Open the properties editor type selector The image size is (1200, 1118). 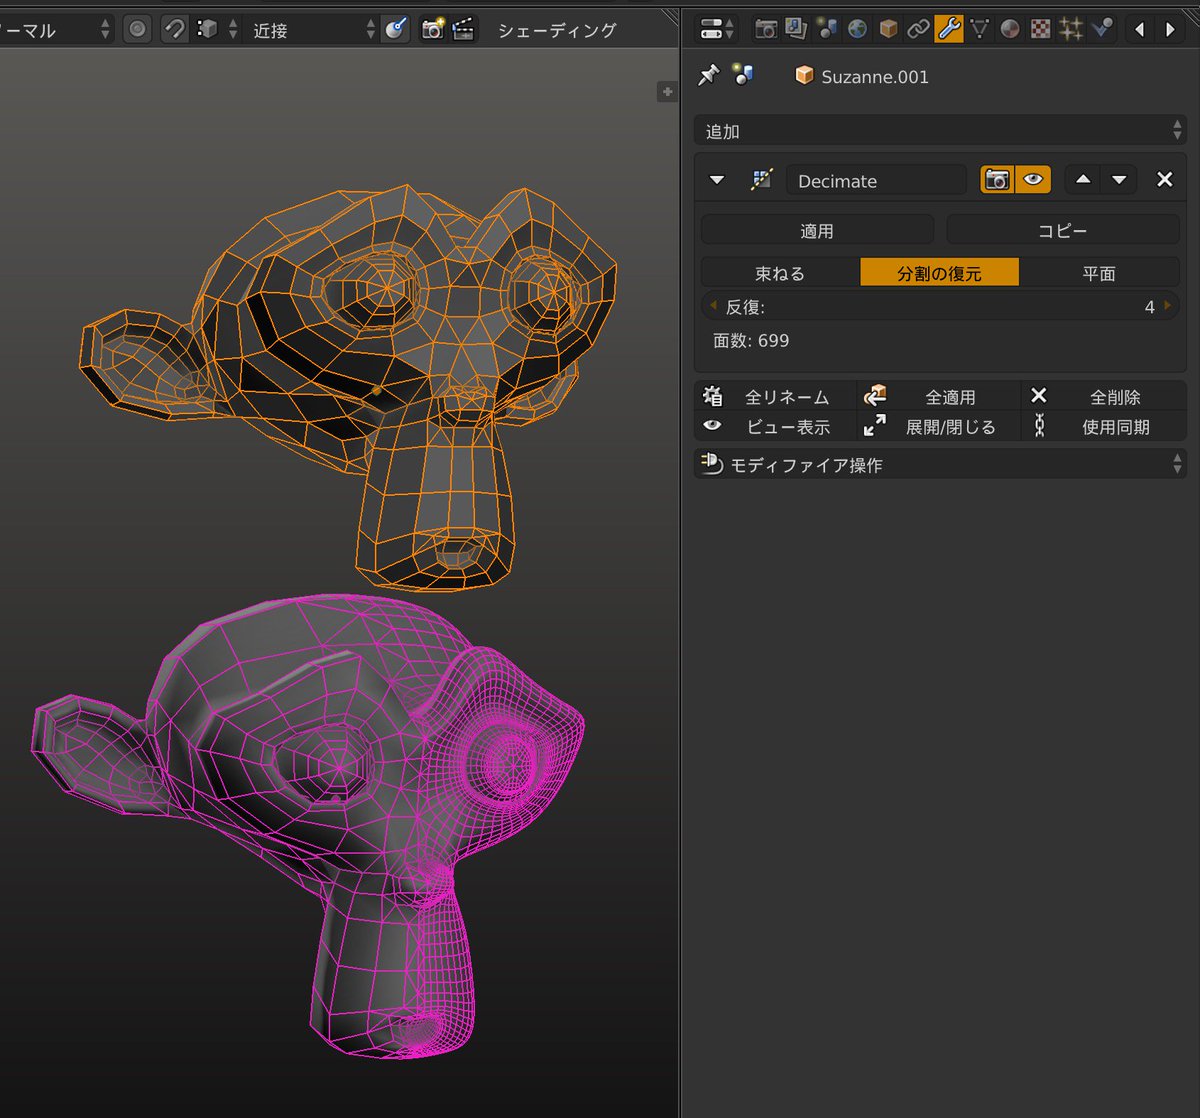716,29
